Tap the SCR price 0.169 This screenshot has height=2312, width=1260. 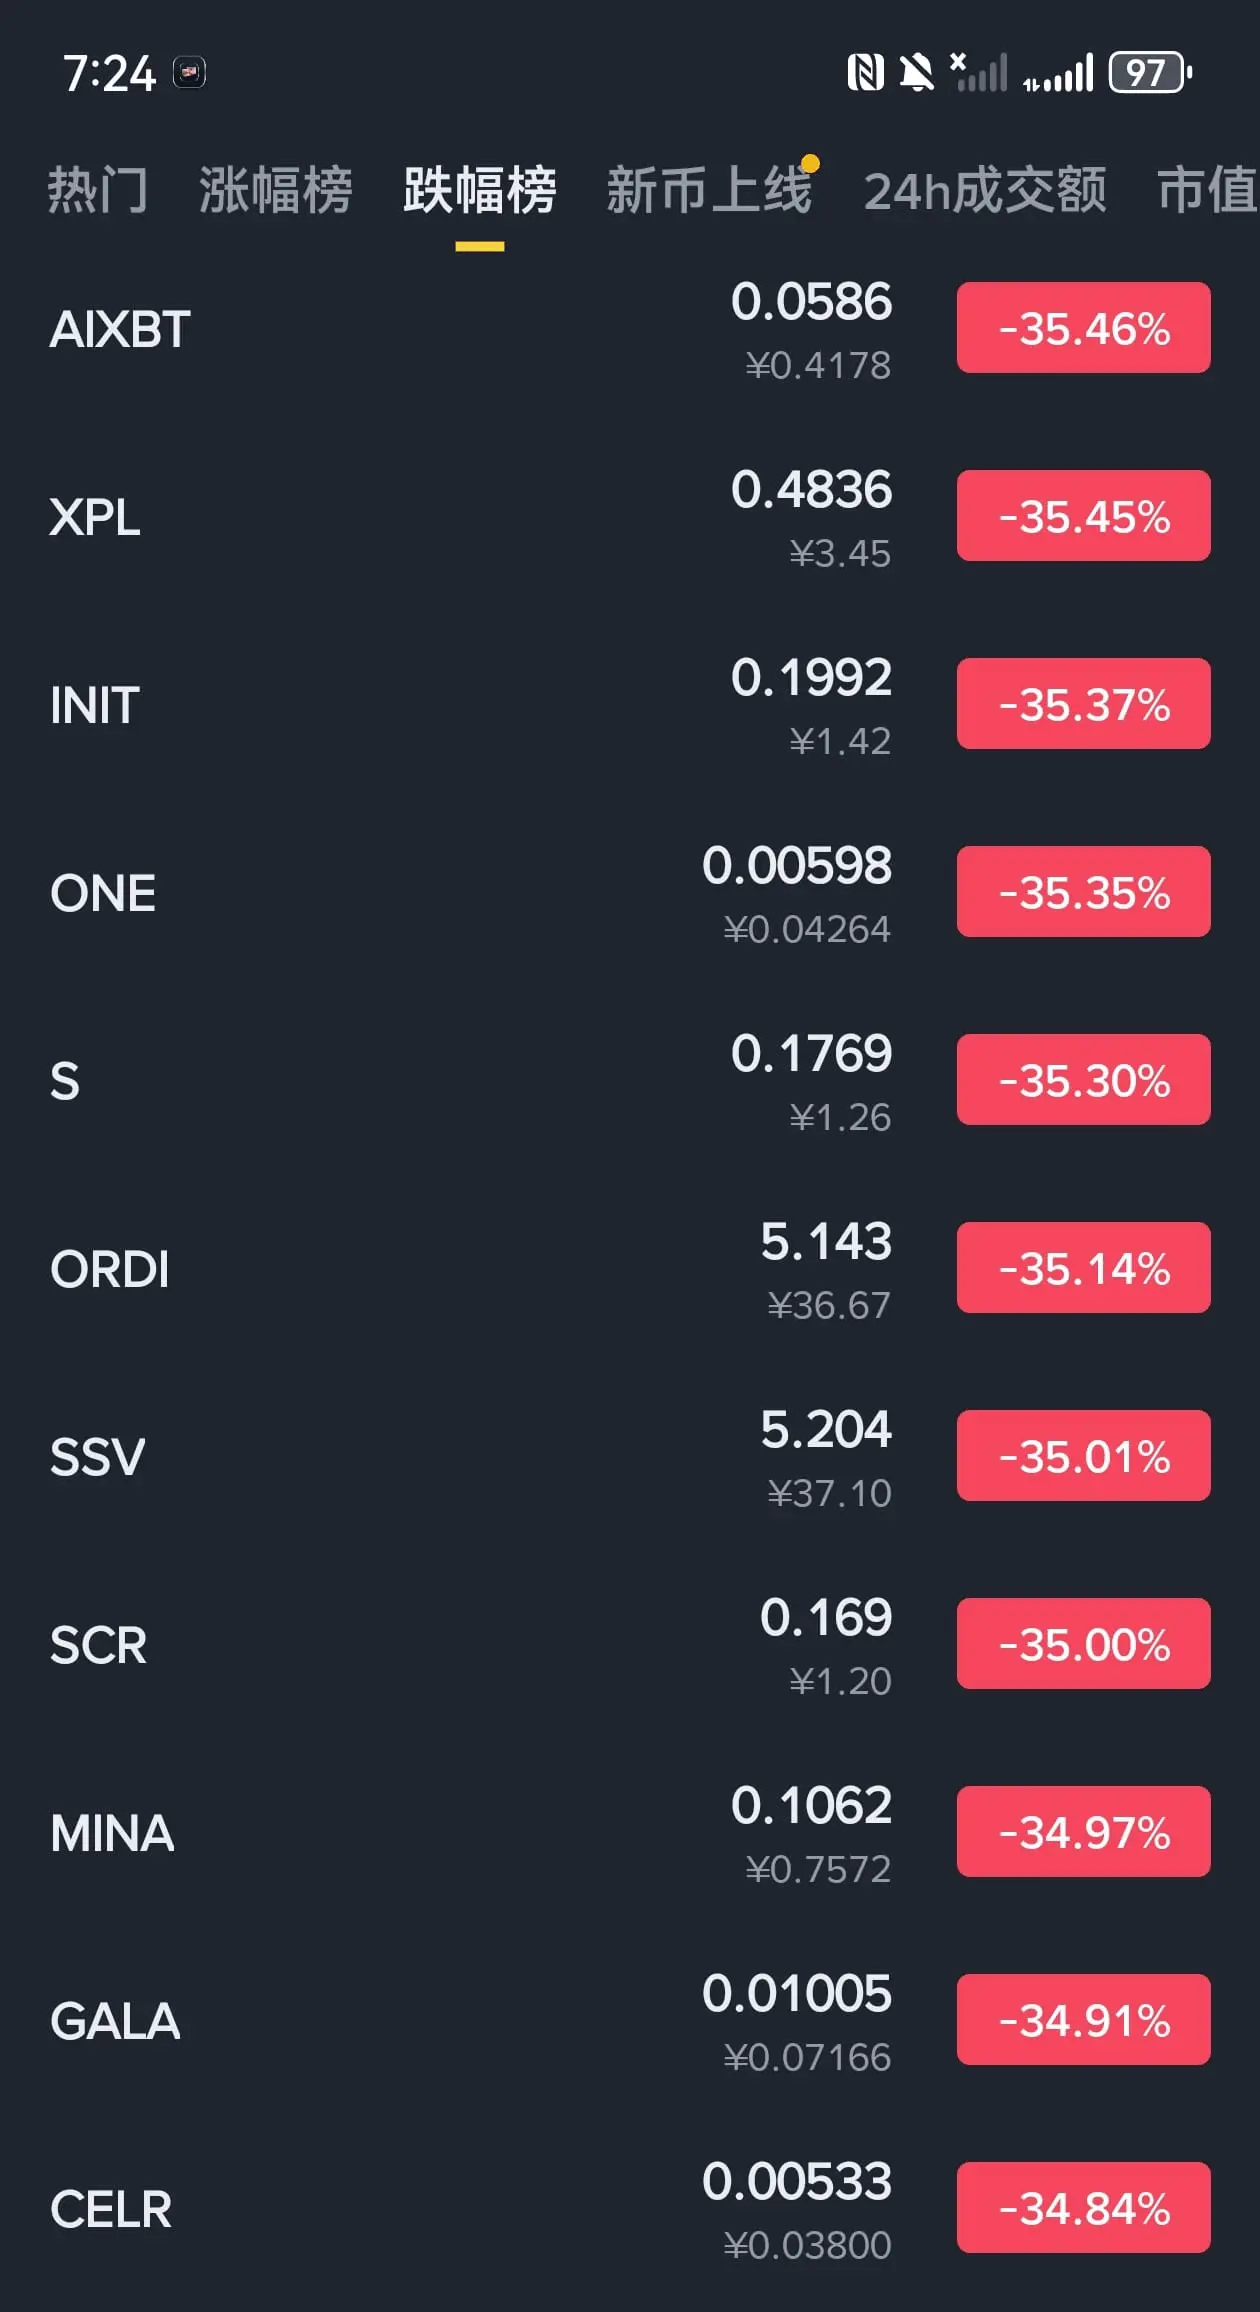(x=825, y=1618)
